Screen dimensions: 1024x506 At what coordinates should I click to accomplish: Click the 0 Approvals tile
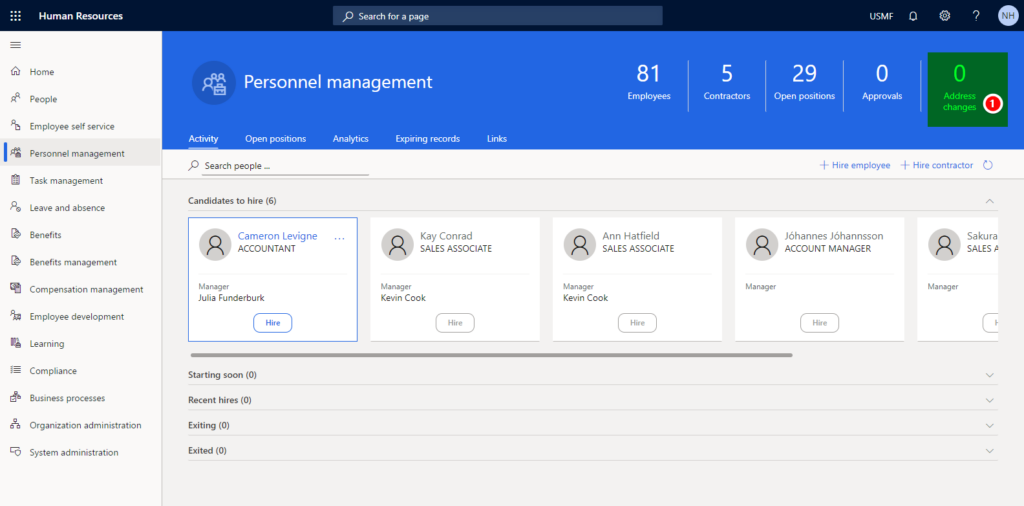pyautogui.click(x=882, y=82)
